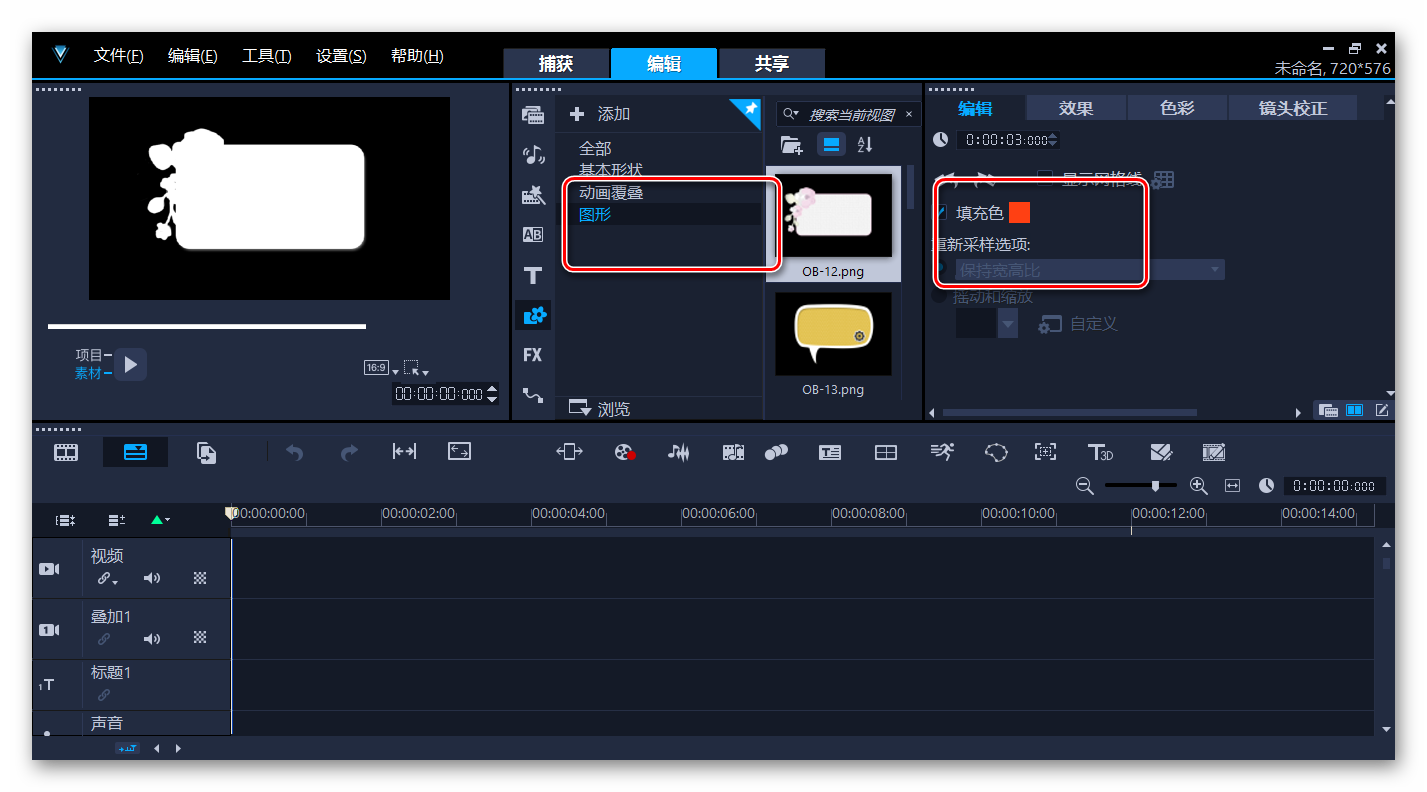Switch to storyboard view in timeline toolbar
Image resolution: width=1427 pixels, height=792 pixels.
66,452
